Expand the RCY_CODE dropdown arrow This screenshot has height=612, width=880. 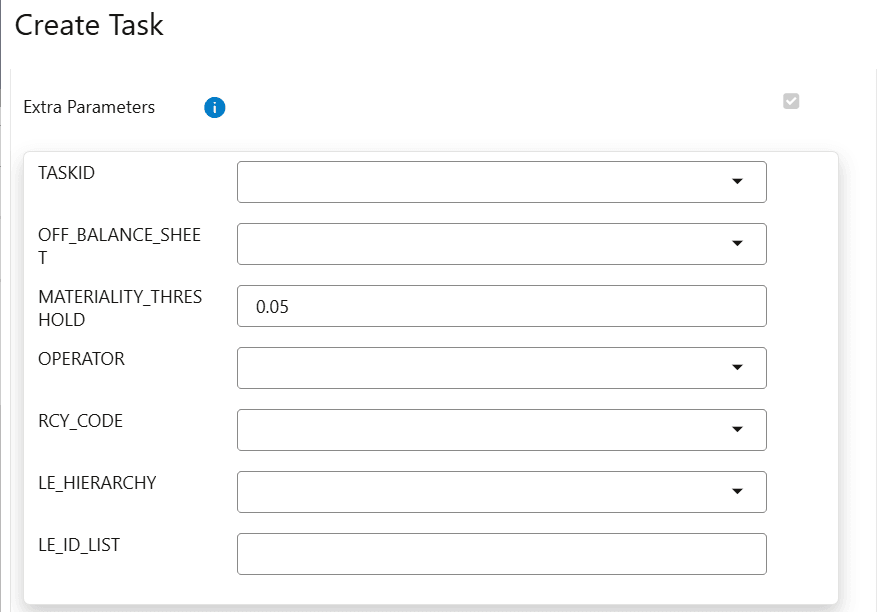[x=738, y=430]
